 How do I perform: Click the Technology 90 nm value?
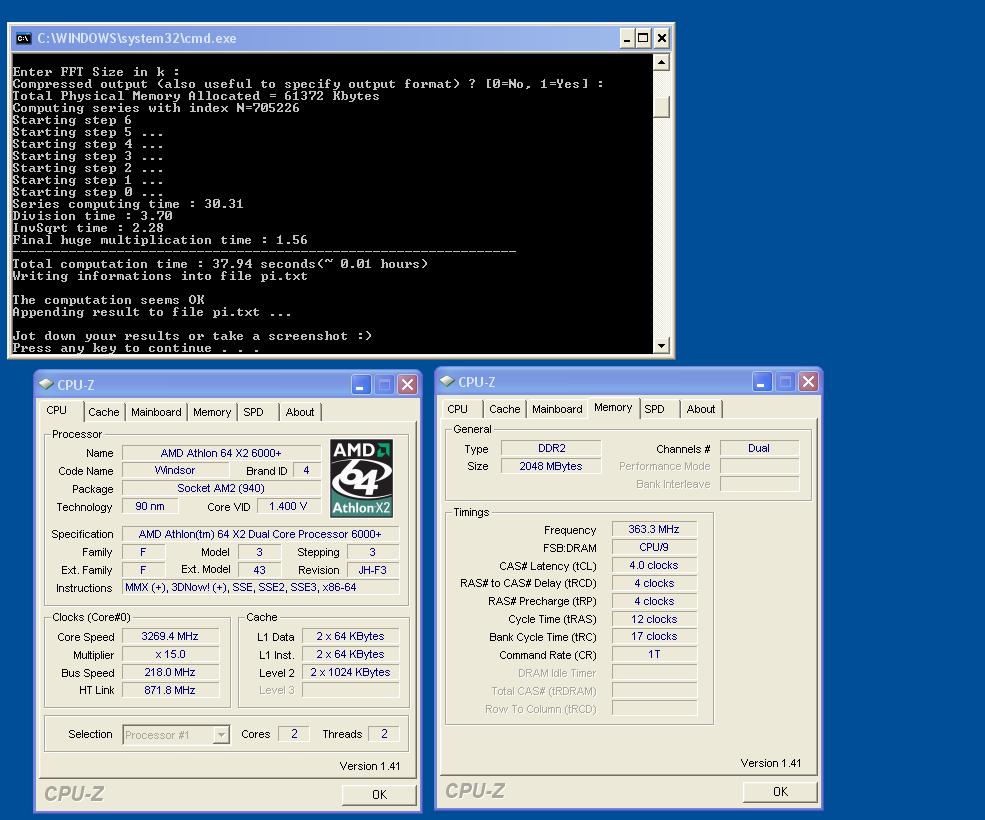click(150, 506)
